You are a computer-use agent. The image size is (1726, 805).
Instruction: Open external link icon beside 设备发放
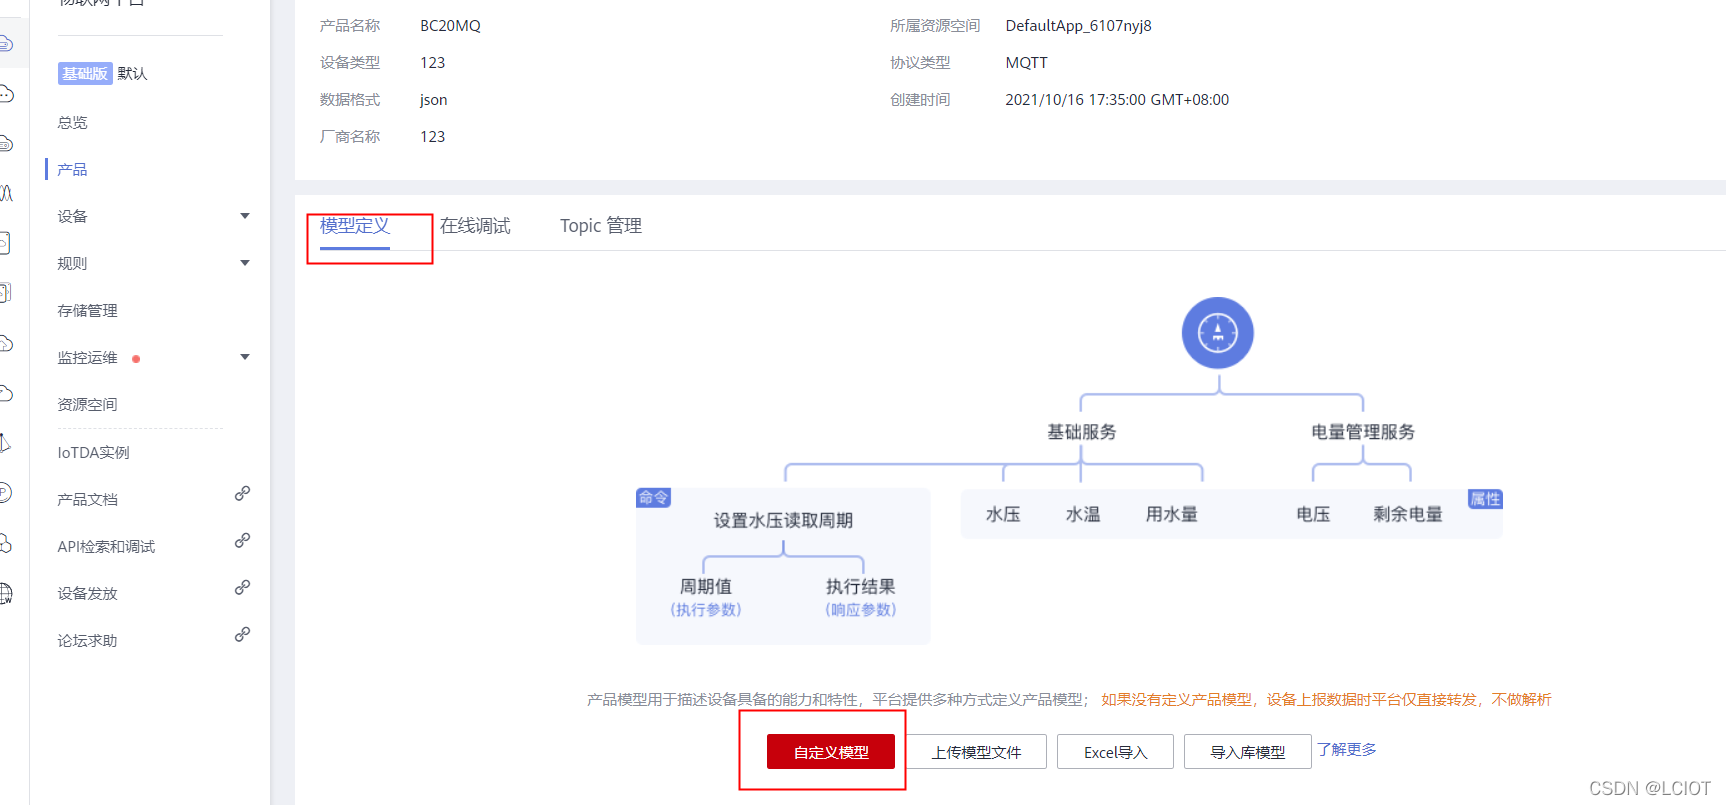pos(242,587)
